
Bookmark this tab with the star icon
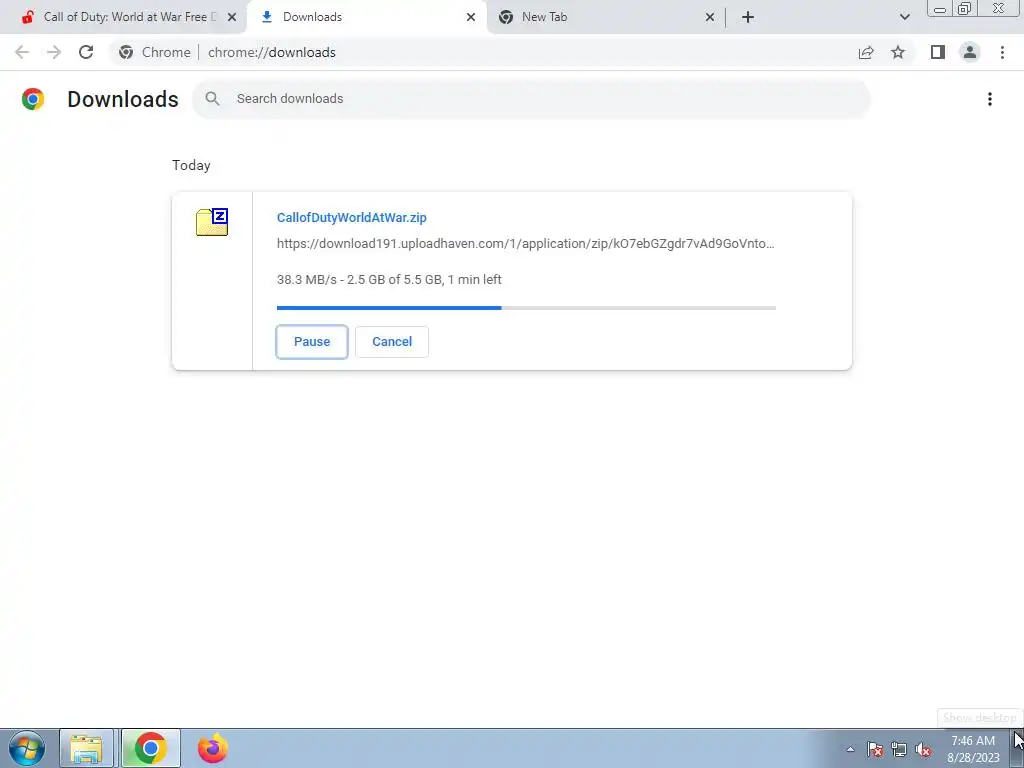pos(898,52)
